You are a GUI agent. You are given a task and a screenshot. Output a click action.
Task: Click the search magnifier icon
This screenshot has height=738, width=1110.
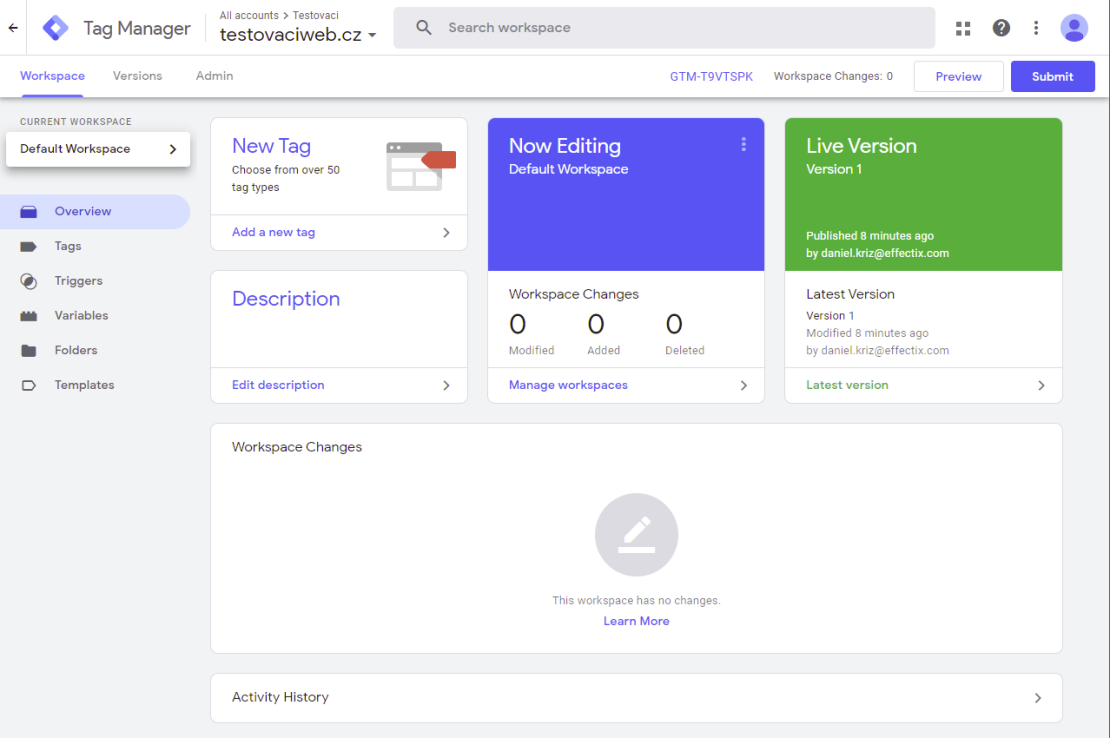423,28
